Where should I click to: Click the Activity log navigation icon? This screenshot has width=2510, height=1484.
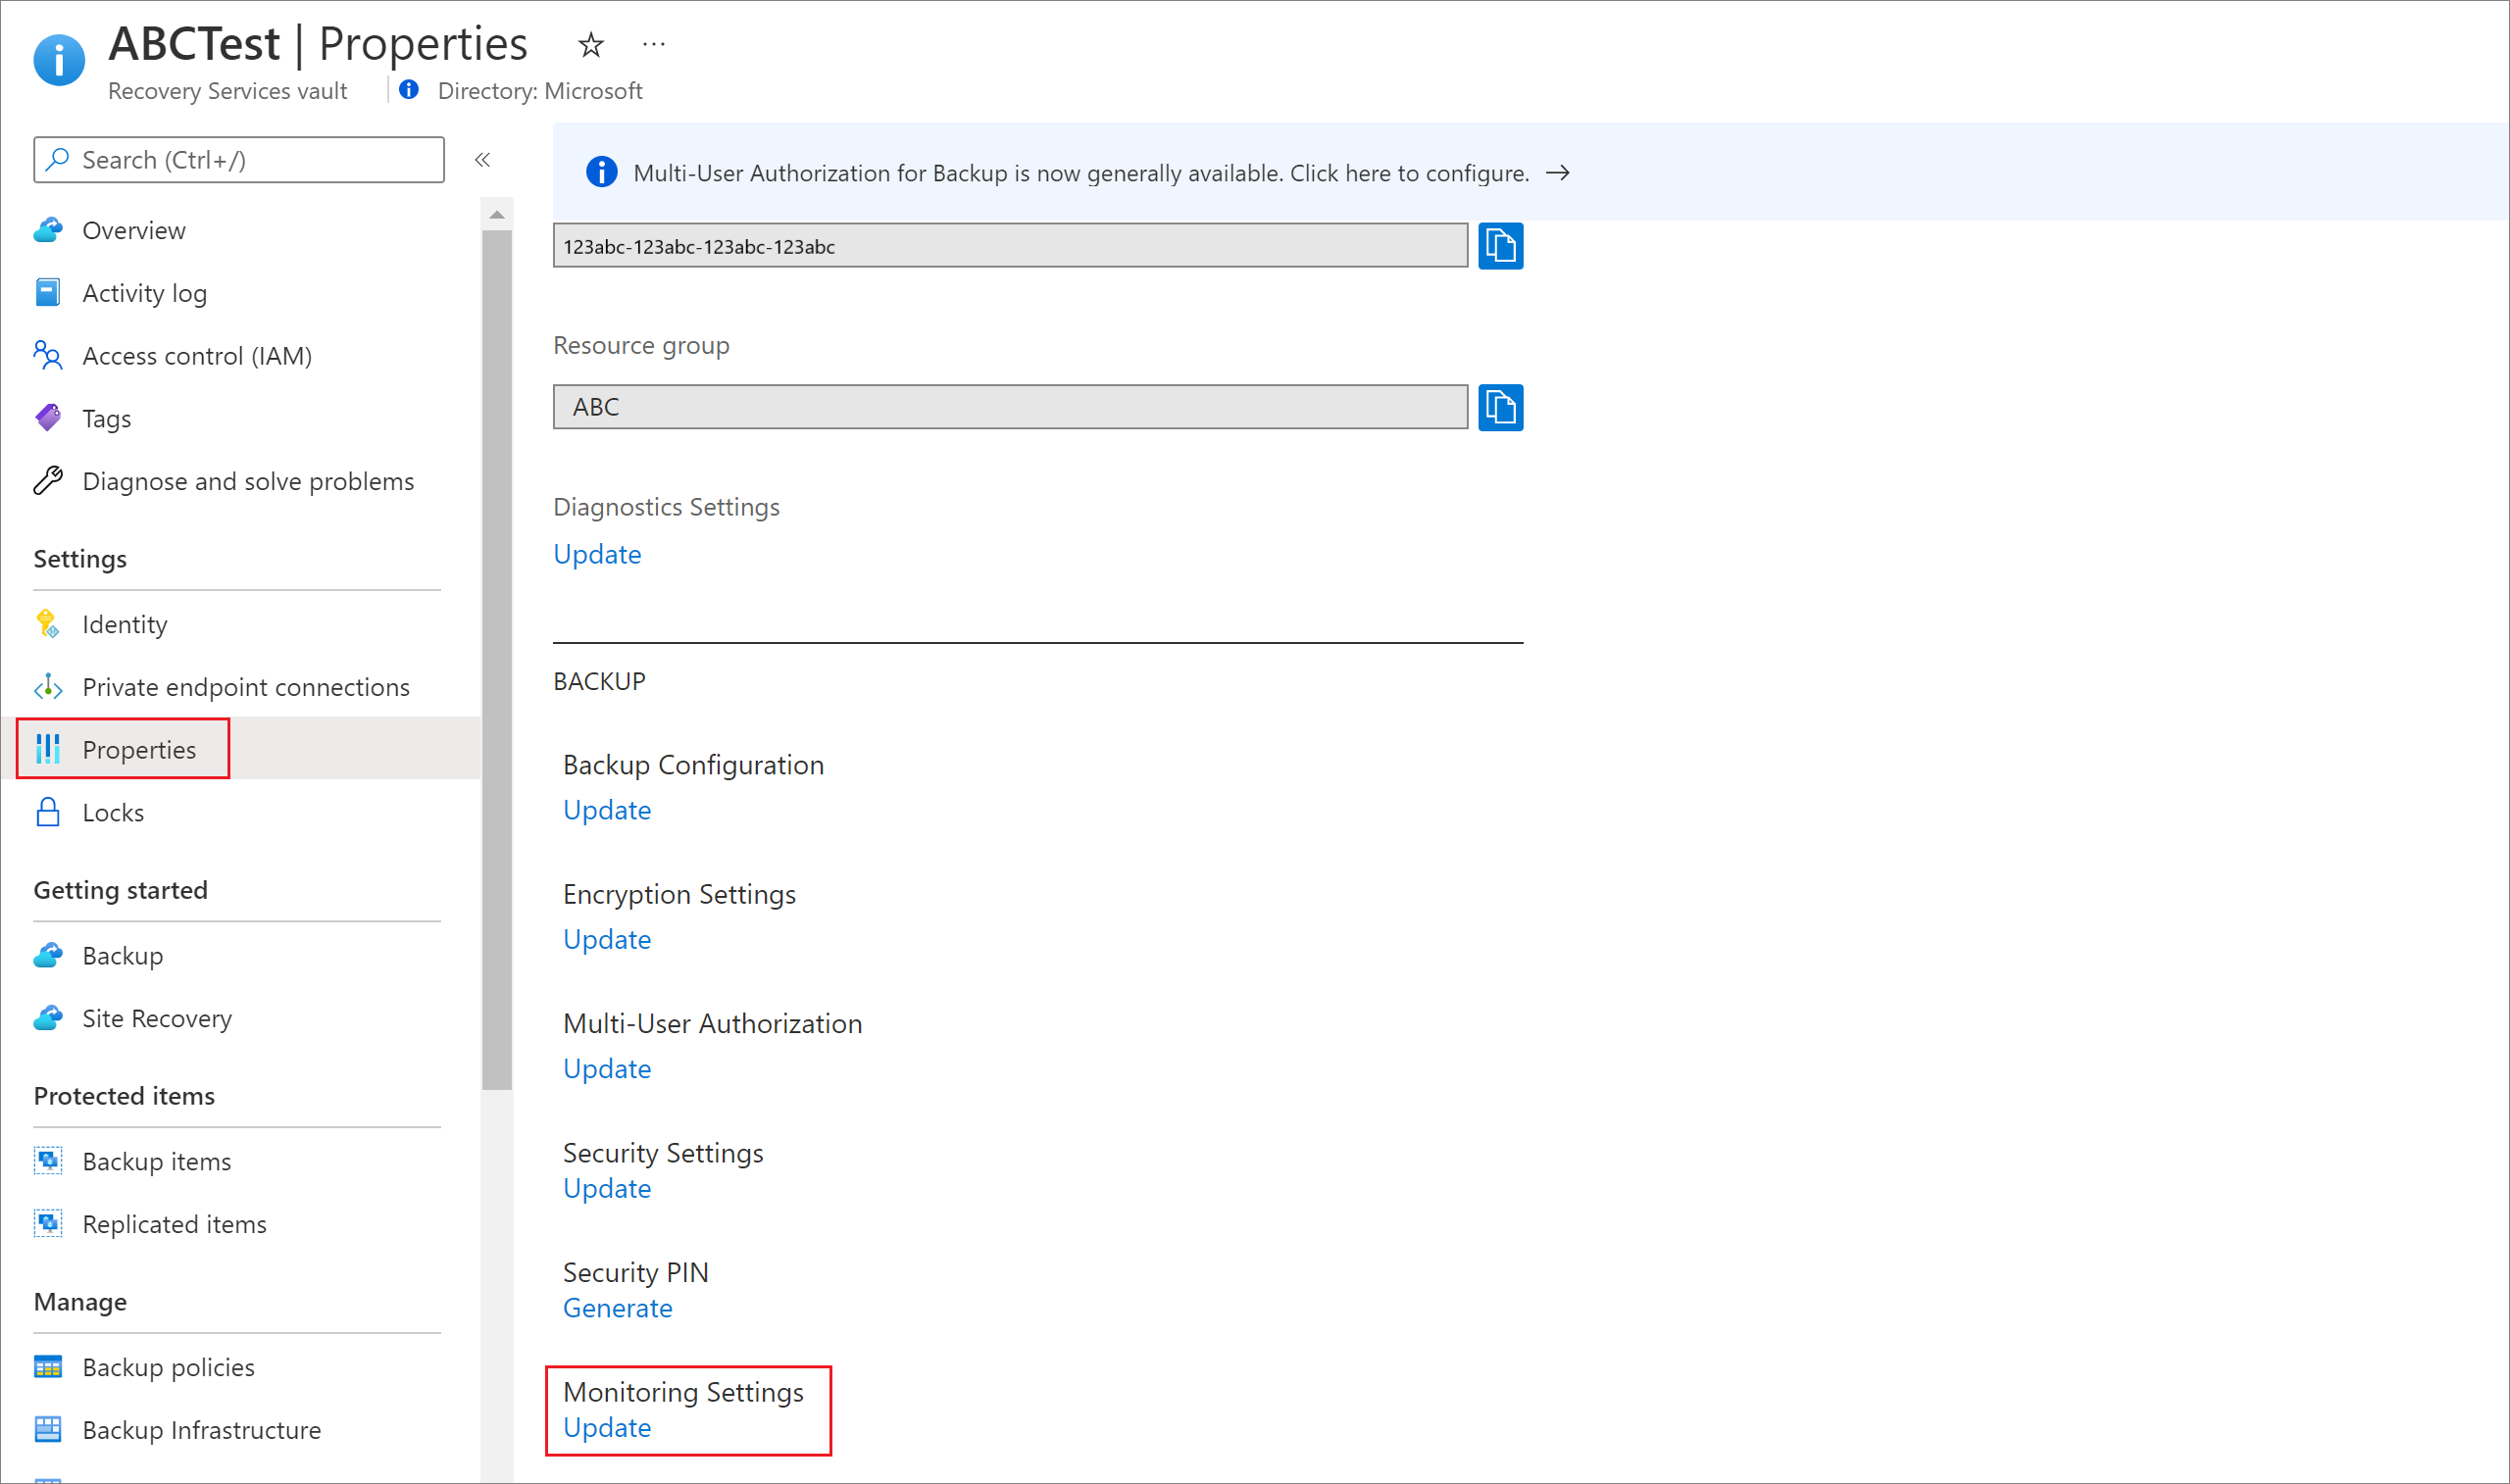point(48,291)
